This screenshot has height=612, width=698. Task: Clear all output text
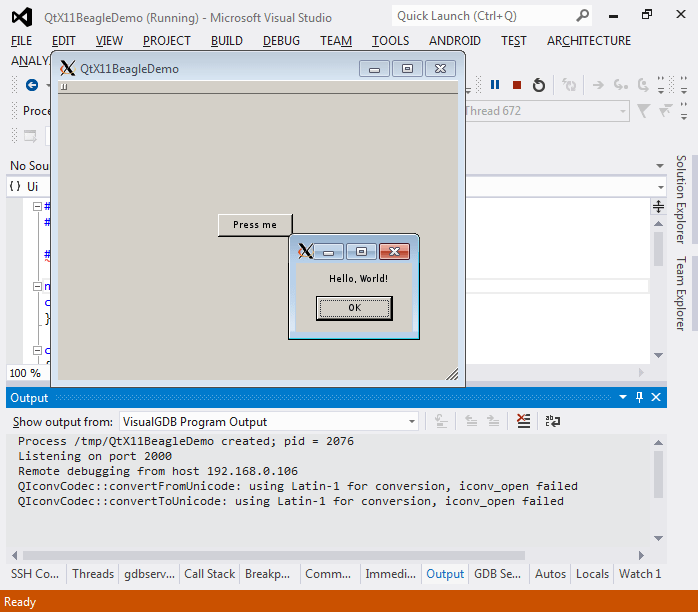524,421
